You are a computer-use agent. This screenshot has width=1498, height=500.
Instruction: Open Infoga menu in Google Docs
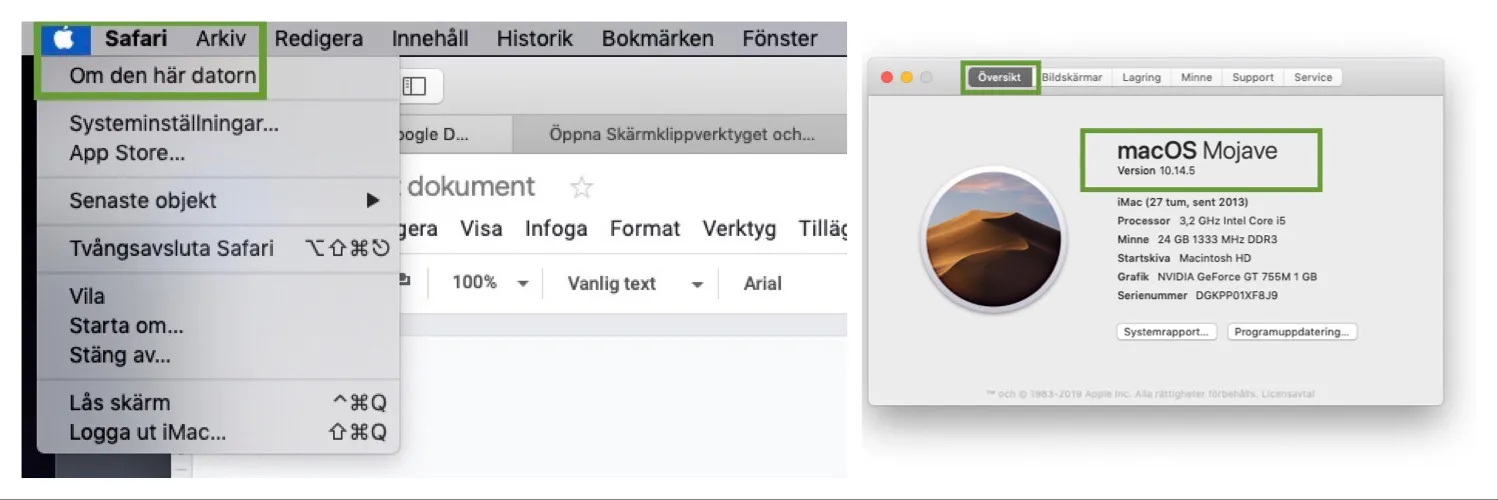point(556,229)
